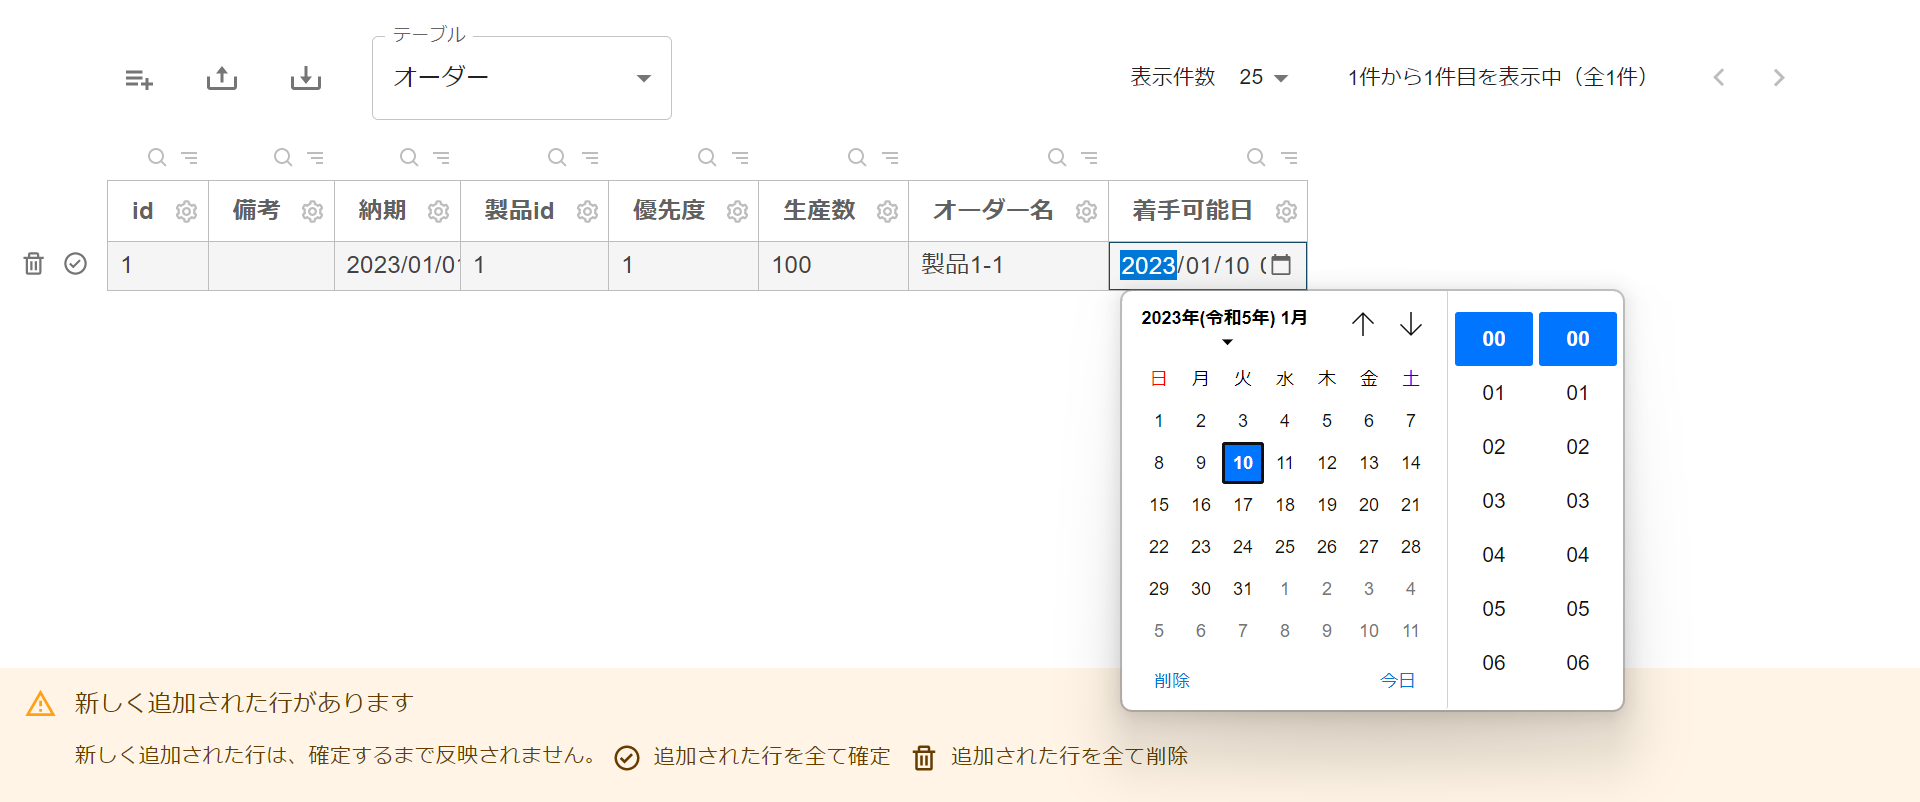This screenshot has width=1920, height=802.
Task: Click search icon above オーダー名 column
Action: point(1057,157)
